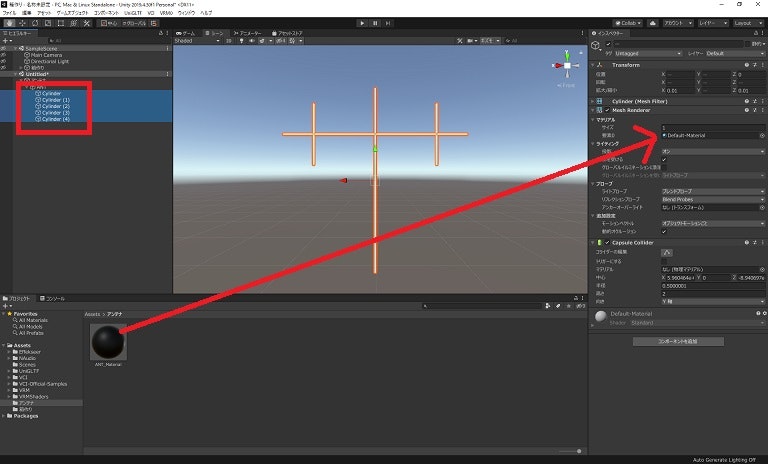Open the UniGLTF menu
Viewport: 768px width, 464px height.
pyautogui.click(x=133, y=13)
